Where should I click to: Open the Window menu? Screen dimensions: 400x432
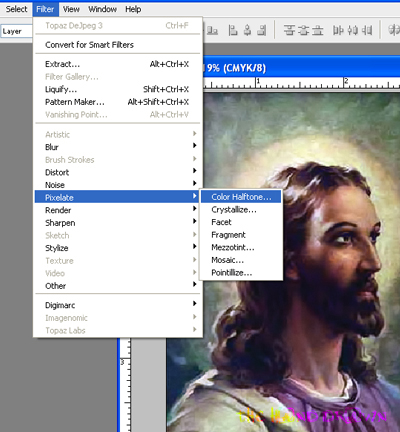(x=102, y=9)
